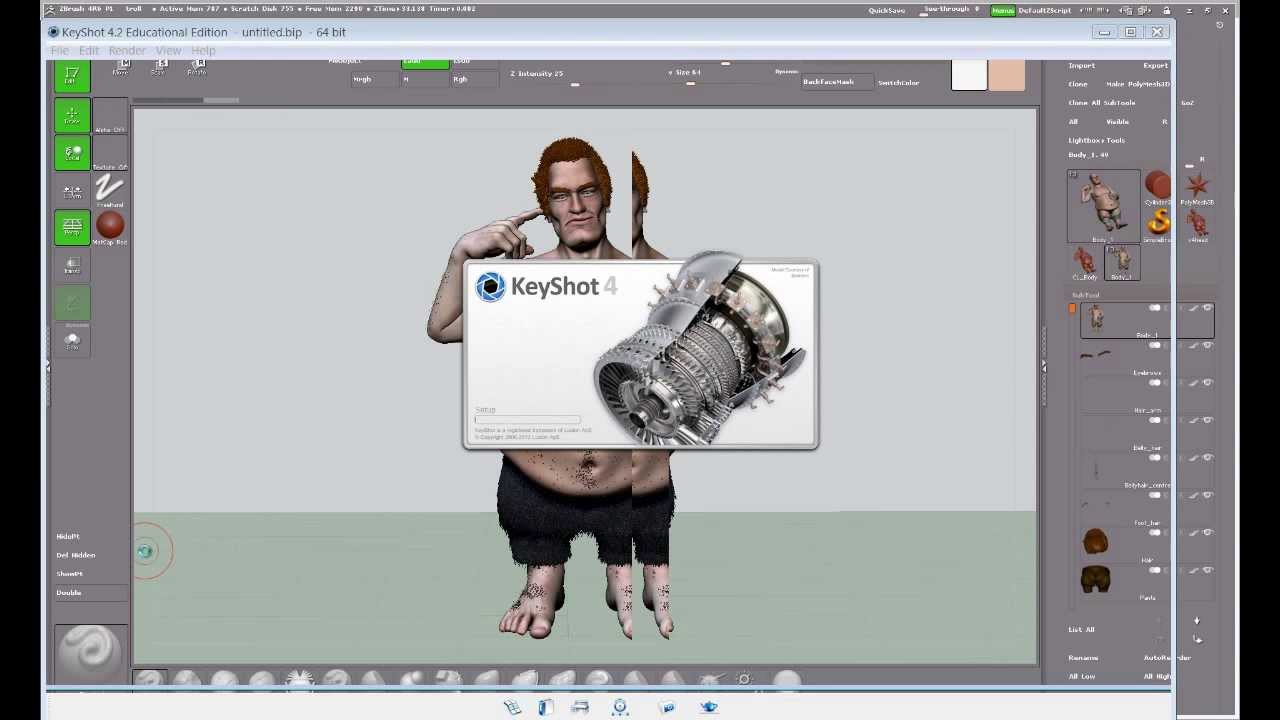1280x720 pixels.
Task: Toggle Eyebrows subtool eye visibility
Action: (1207, 345)
